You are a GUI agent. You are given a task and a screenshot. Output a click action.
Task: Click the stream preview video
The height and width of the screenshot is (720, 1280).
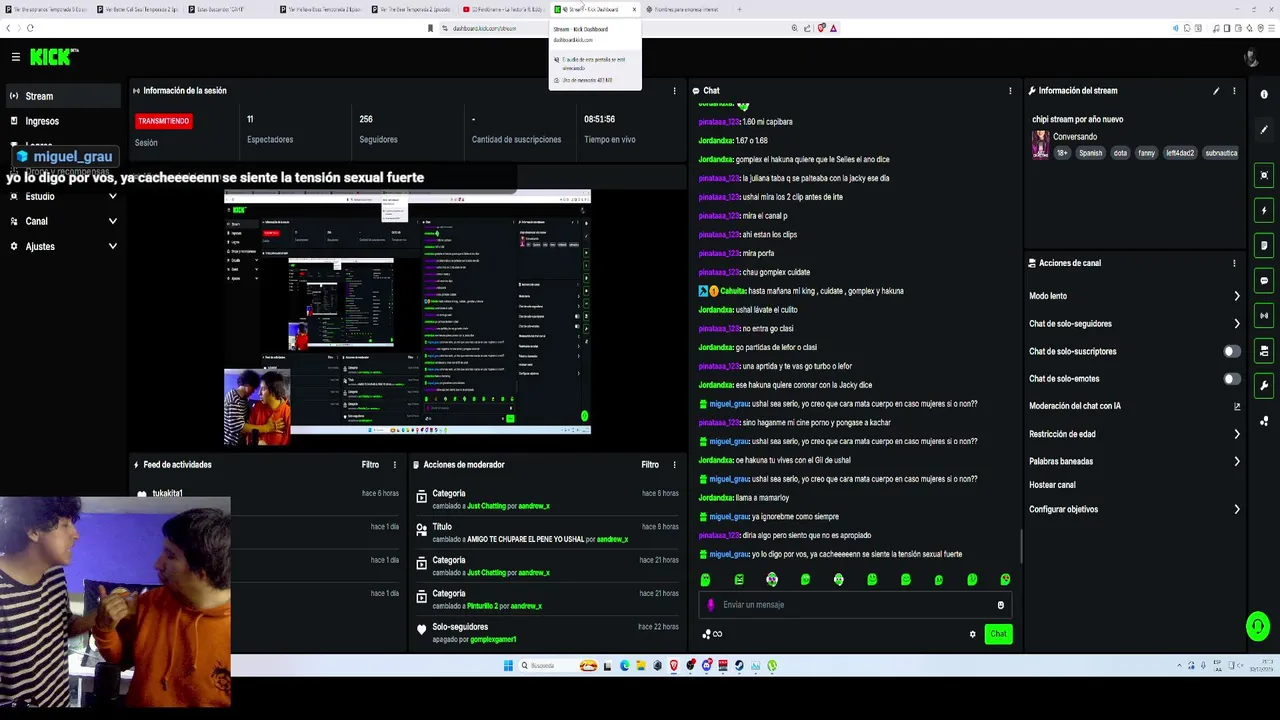point(407,311)
